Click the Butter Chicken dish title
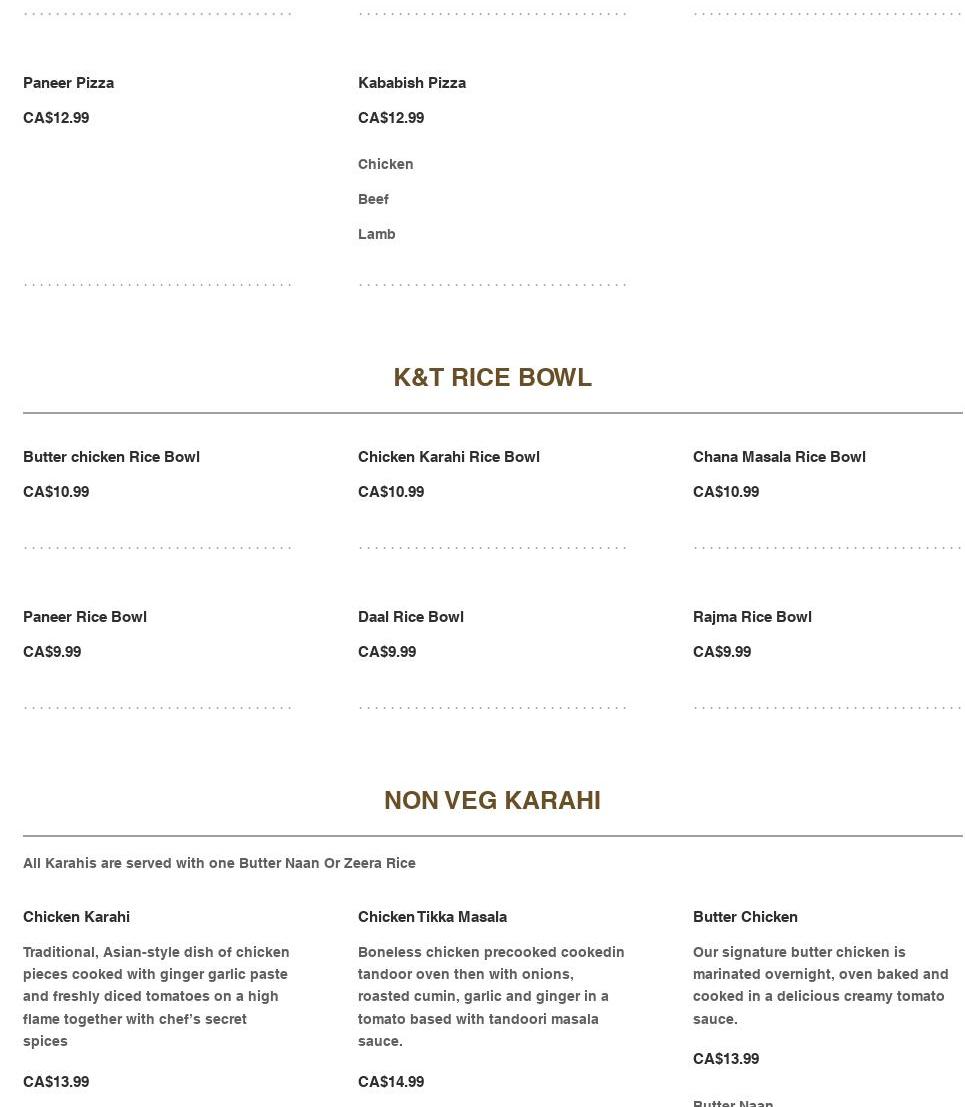Viewport: 965px width, 1107px height. pyautogui.click(x=744, y=917)
